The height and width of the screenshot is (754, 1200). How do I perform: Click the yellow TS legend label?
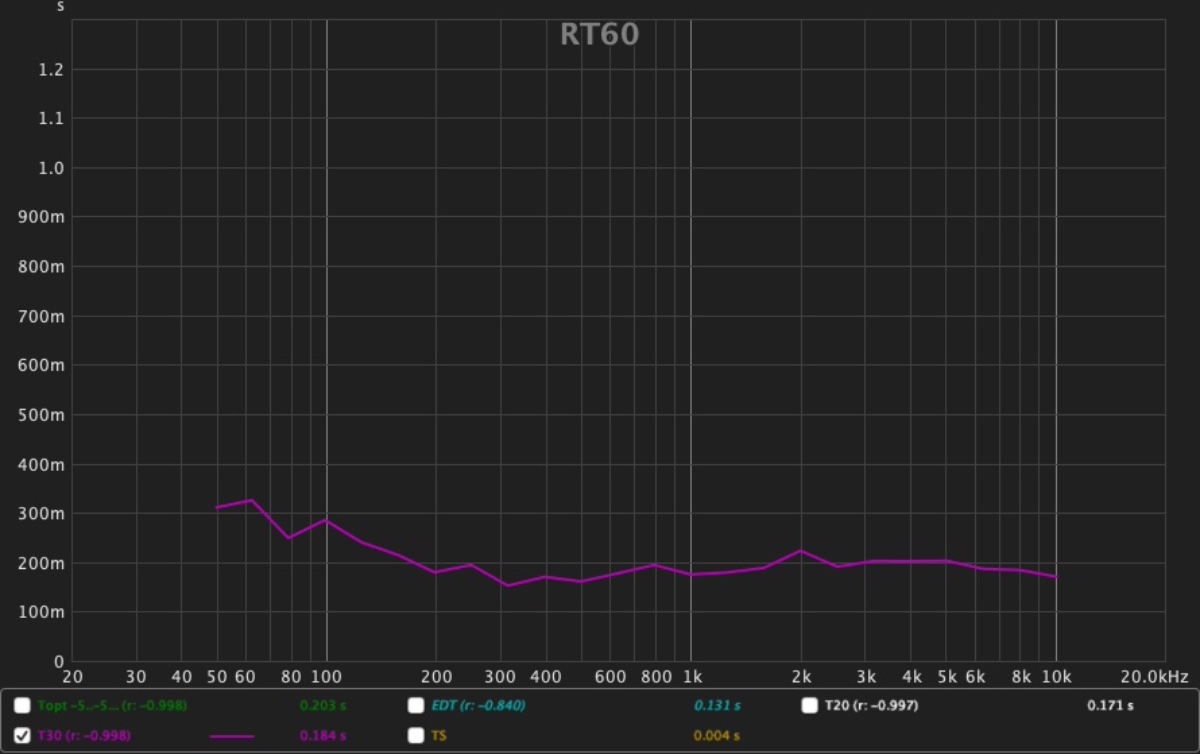[438, 736]
